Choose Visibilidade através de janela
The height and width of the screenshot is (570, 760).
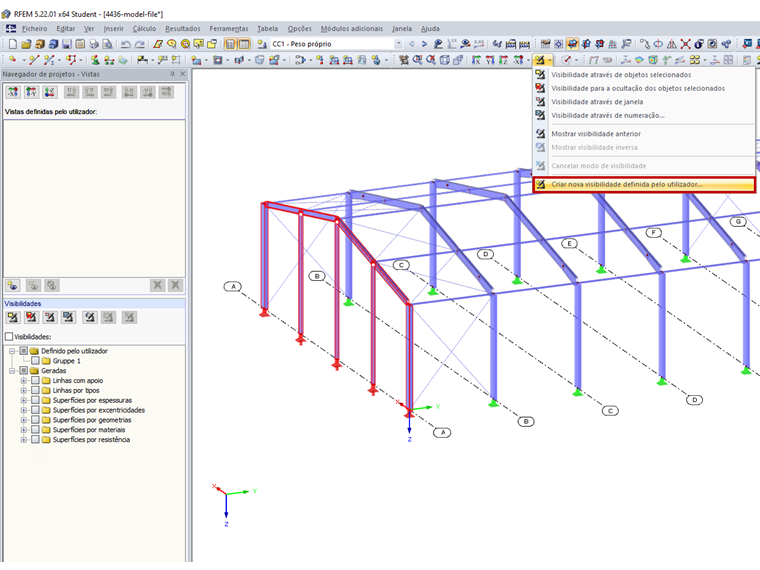click(x=644, y=102)
